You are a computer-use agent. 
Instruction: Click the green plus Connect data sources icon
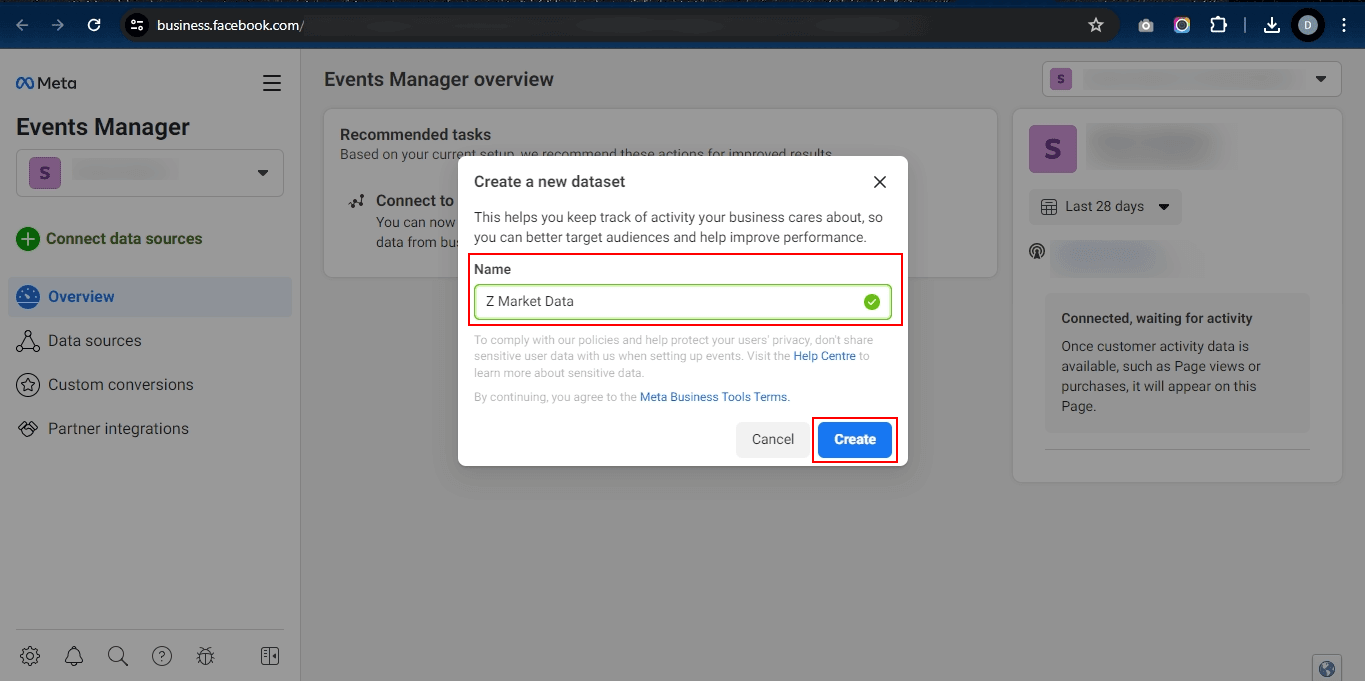(x=29, y=239)
